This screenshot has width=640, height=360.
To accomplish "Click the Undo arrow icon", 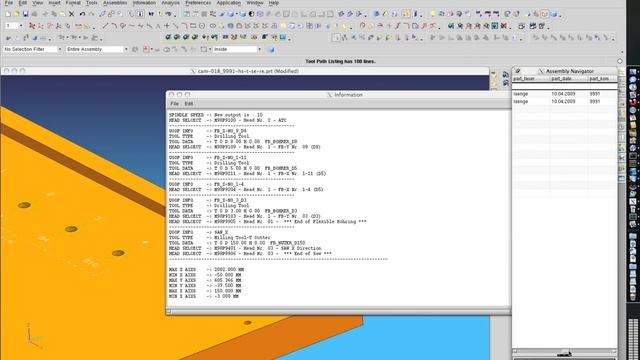I will pos(82,14).
